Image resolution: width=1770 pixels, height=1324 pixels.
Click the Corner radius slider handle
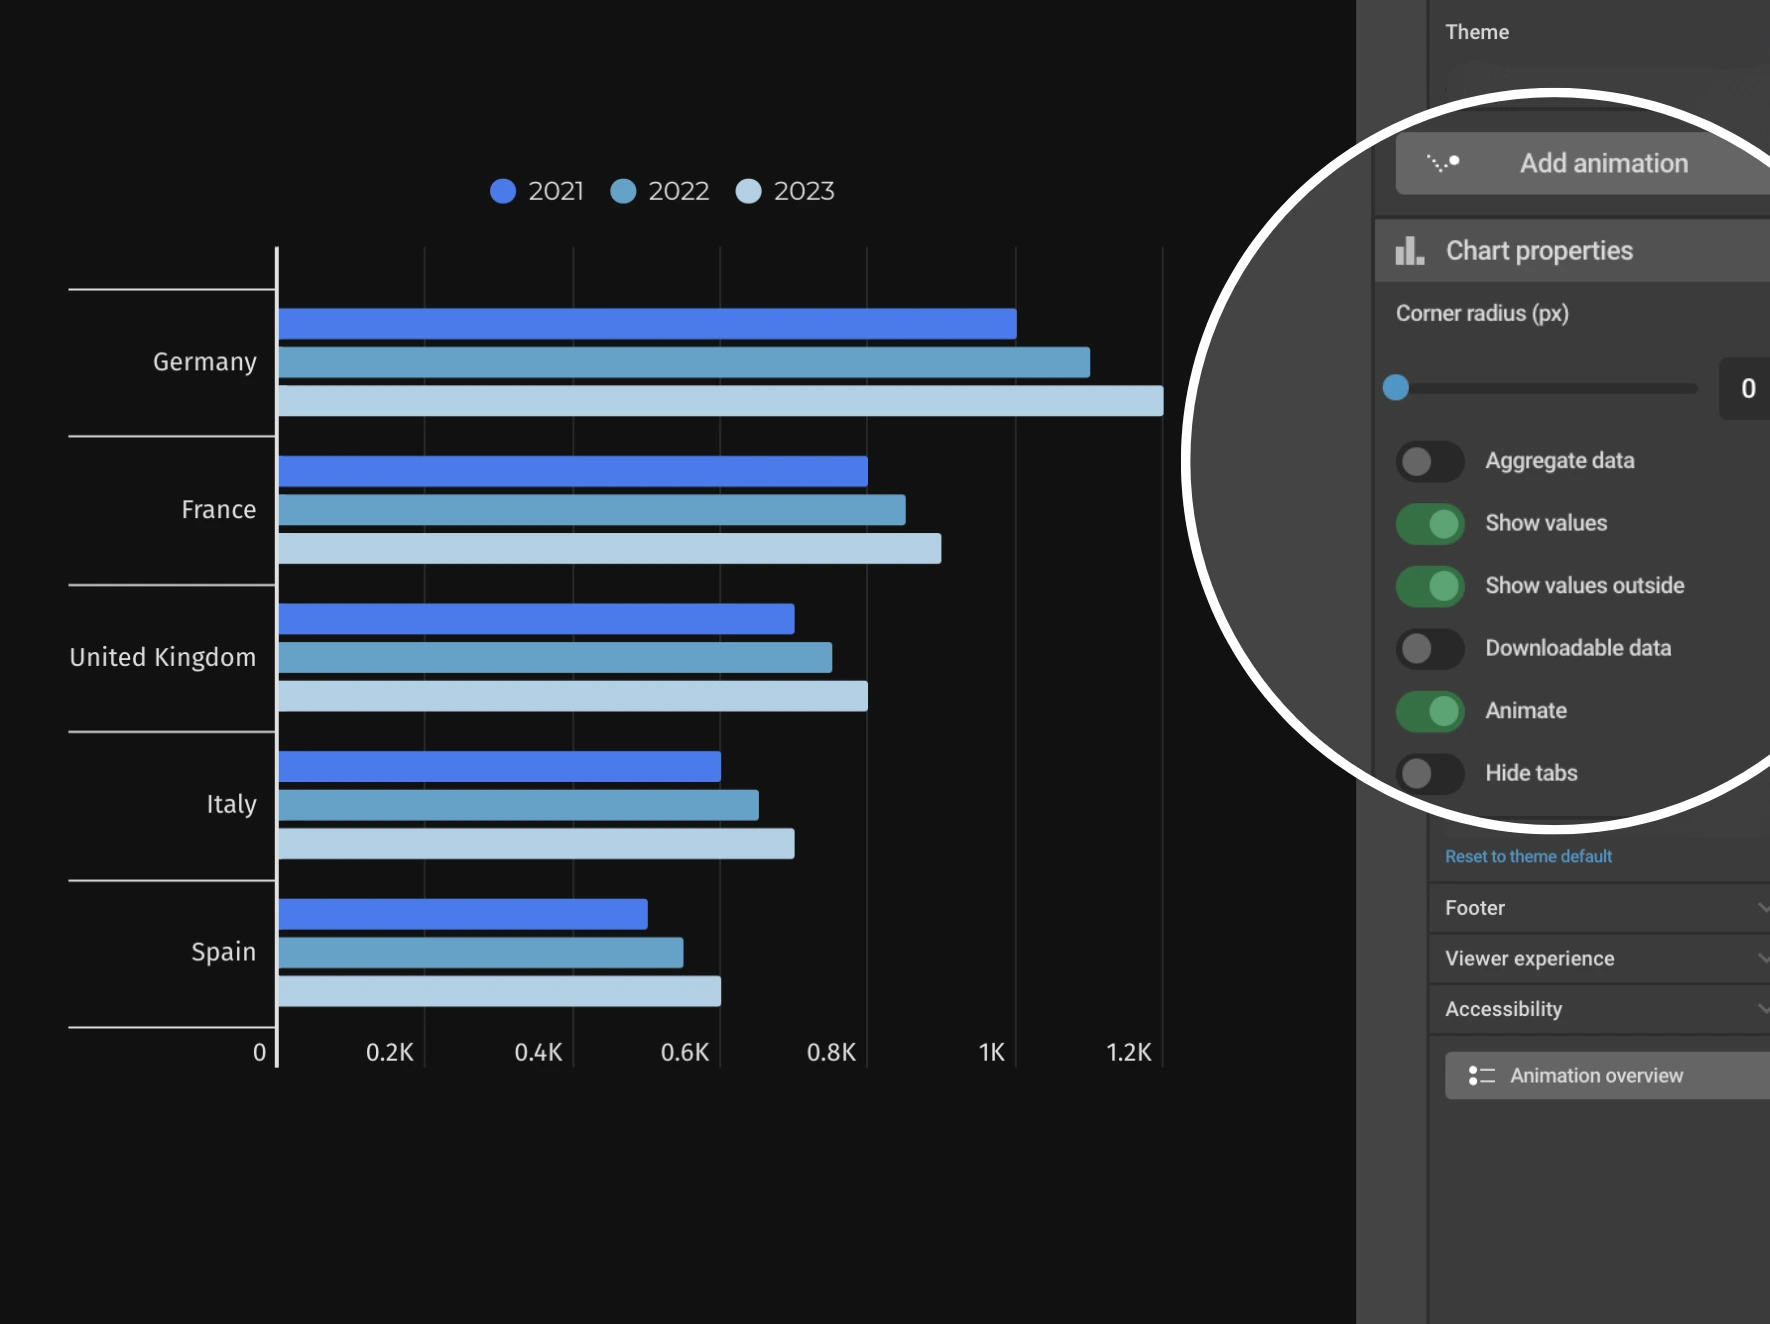1396,387
